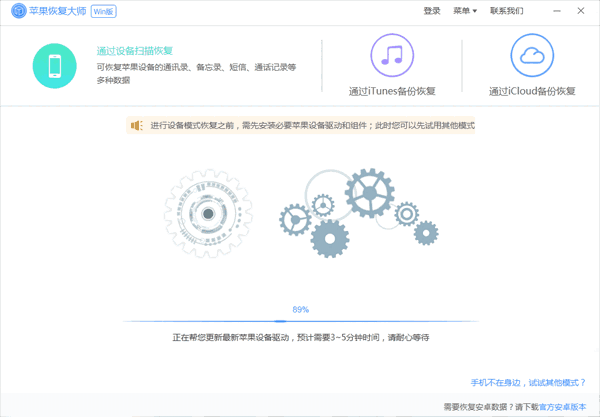Close the 苹果恢复大师 window
600x417 pixels.
click(581, 11)
